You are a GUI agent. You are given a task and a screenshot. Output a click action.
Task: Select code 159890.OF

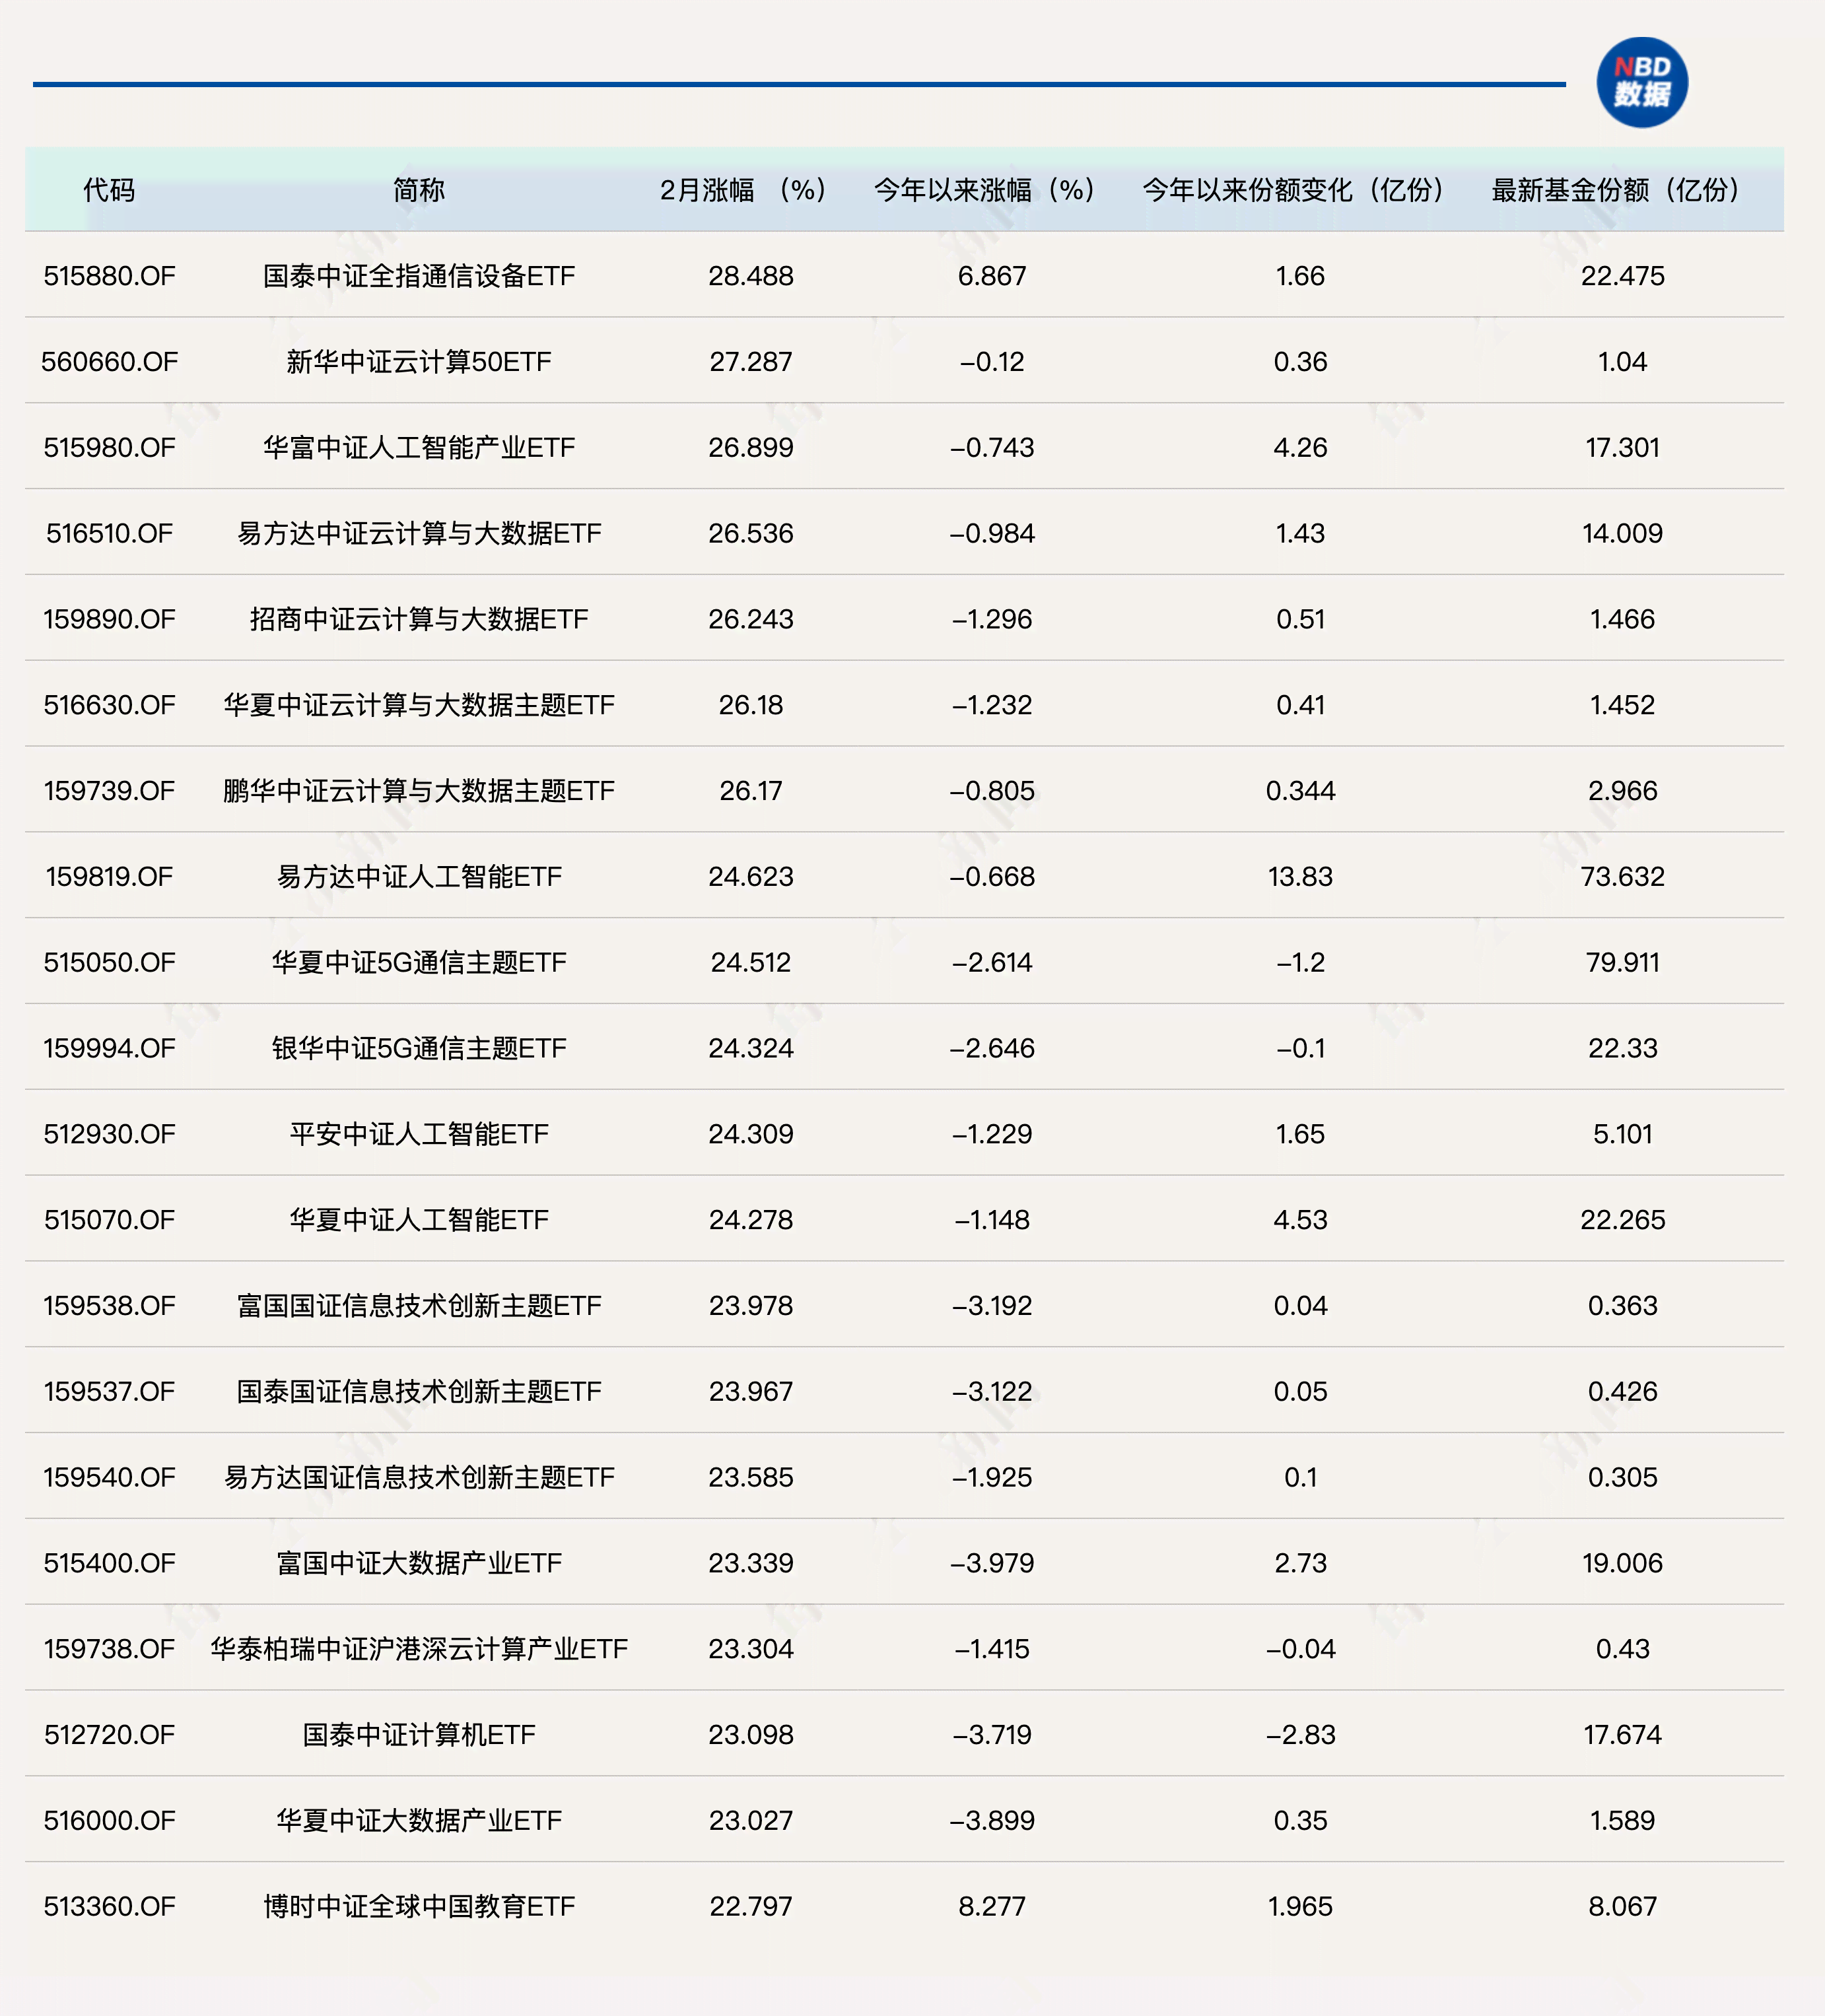(109, 619)
